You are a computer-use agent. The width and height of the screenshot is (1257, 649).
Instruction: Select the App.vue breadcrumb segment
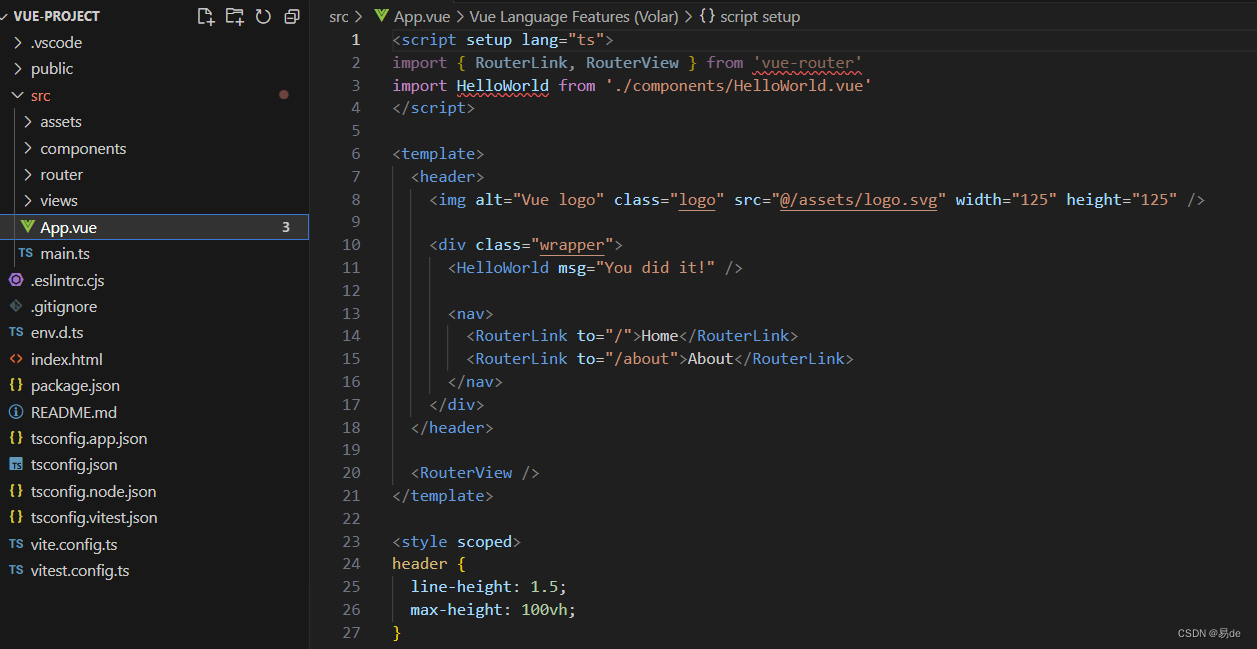pos(422,16)
